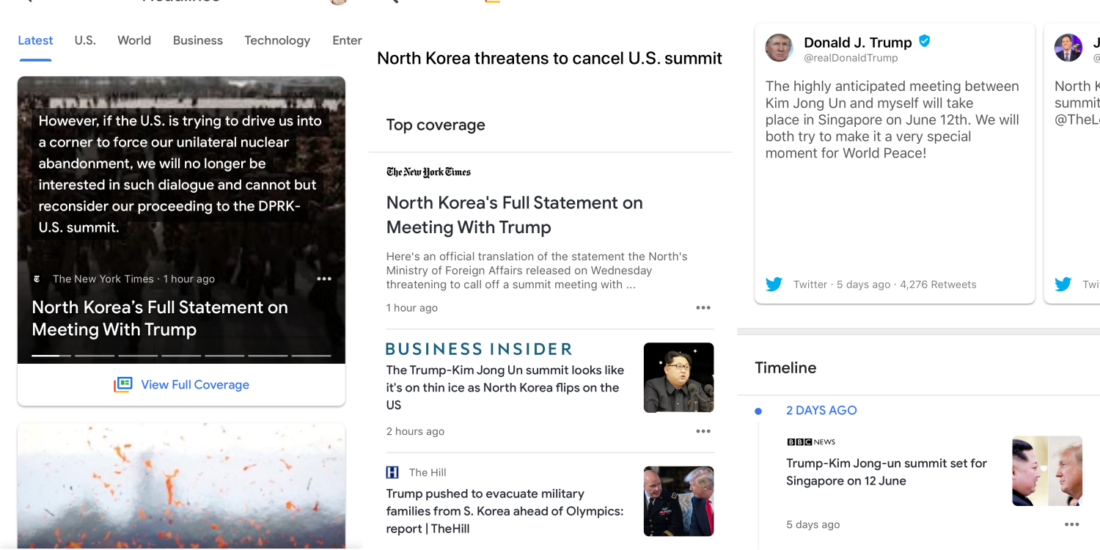The image size is (1100, 550).
Task: Click The New York Times logo in Top coverage
Action: pyautogui.click(x=429, y=172)
